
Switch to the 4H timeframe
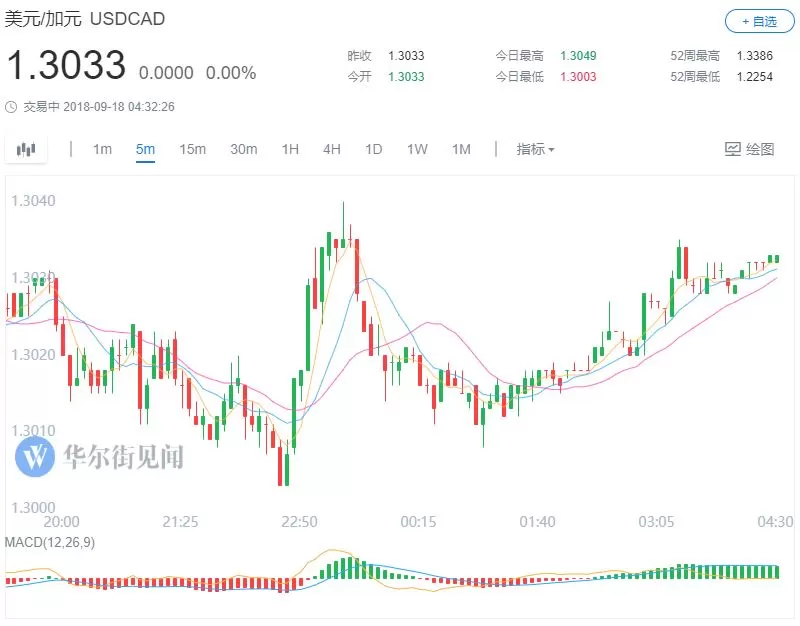point(332,149)
